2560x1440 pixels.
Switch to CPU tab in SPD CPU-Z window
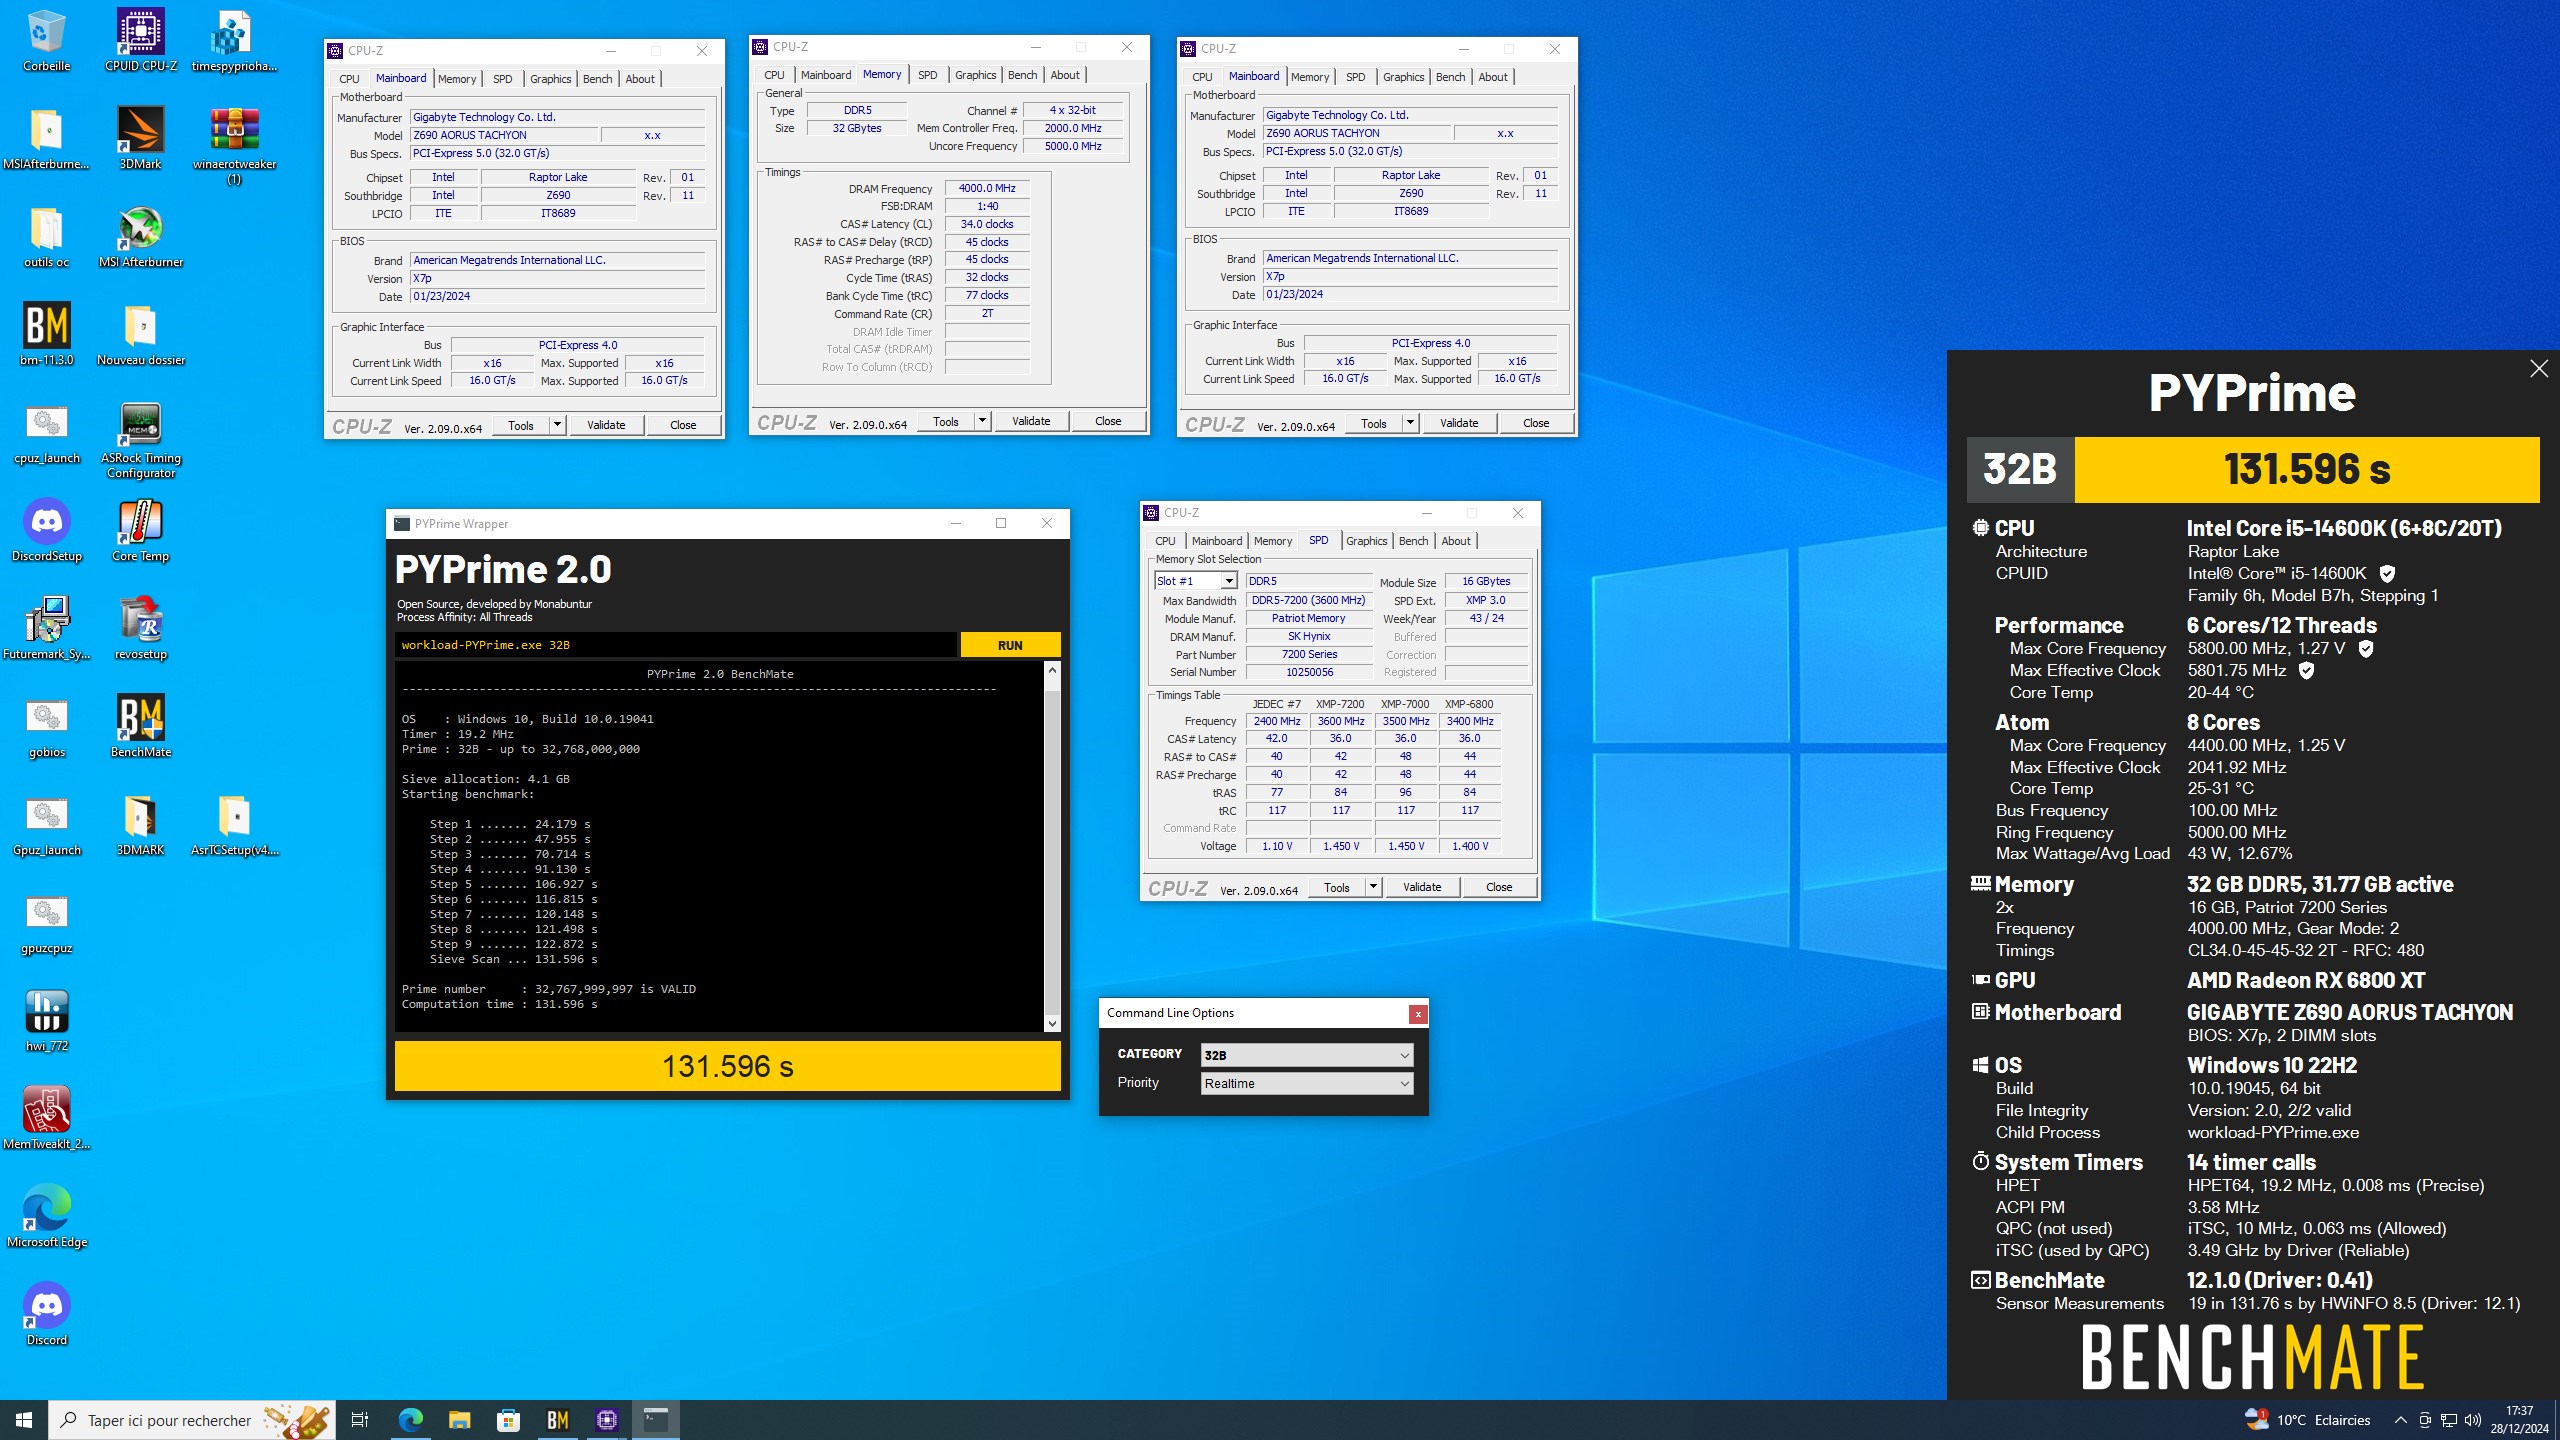point(1165,541)
